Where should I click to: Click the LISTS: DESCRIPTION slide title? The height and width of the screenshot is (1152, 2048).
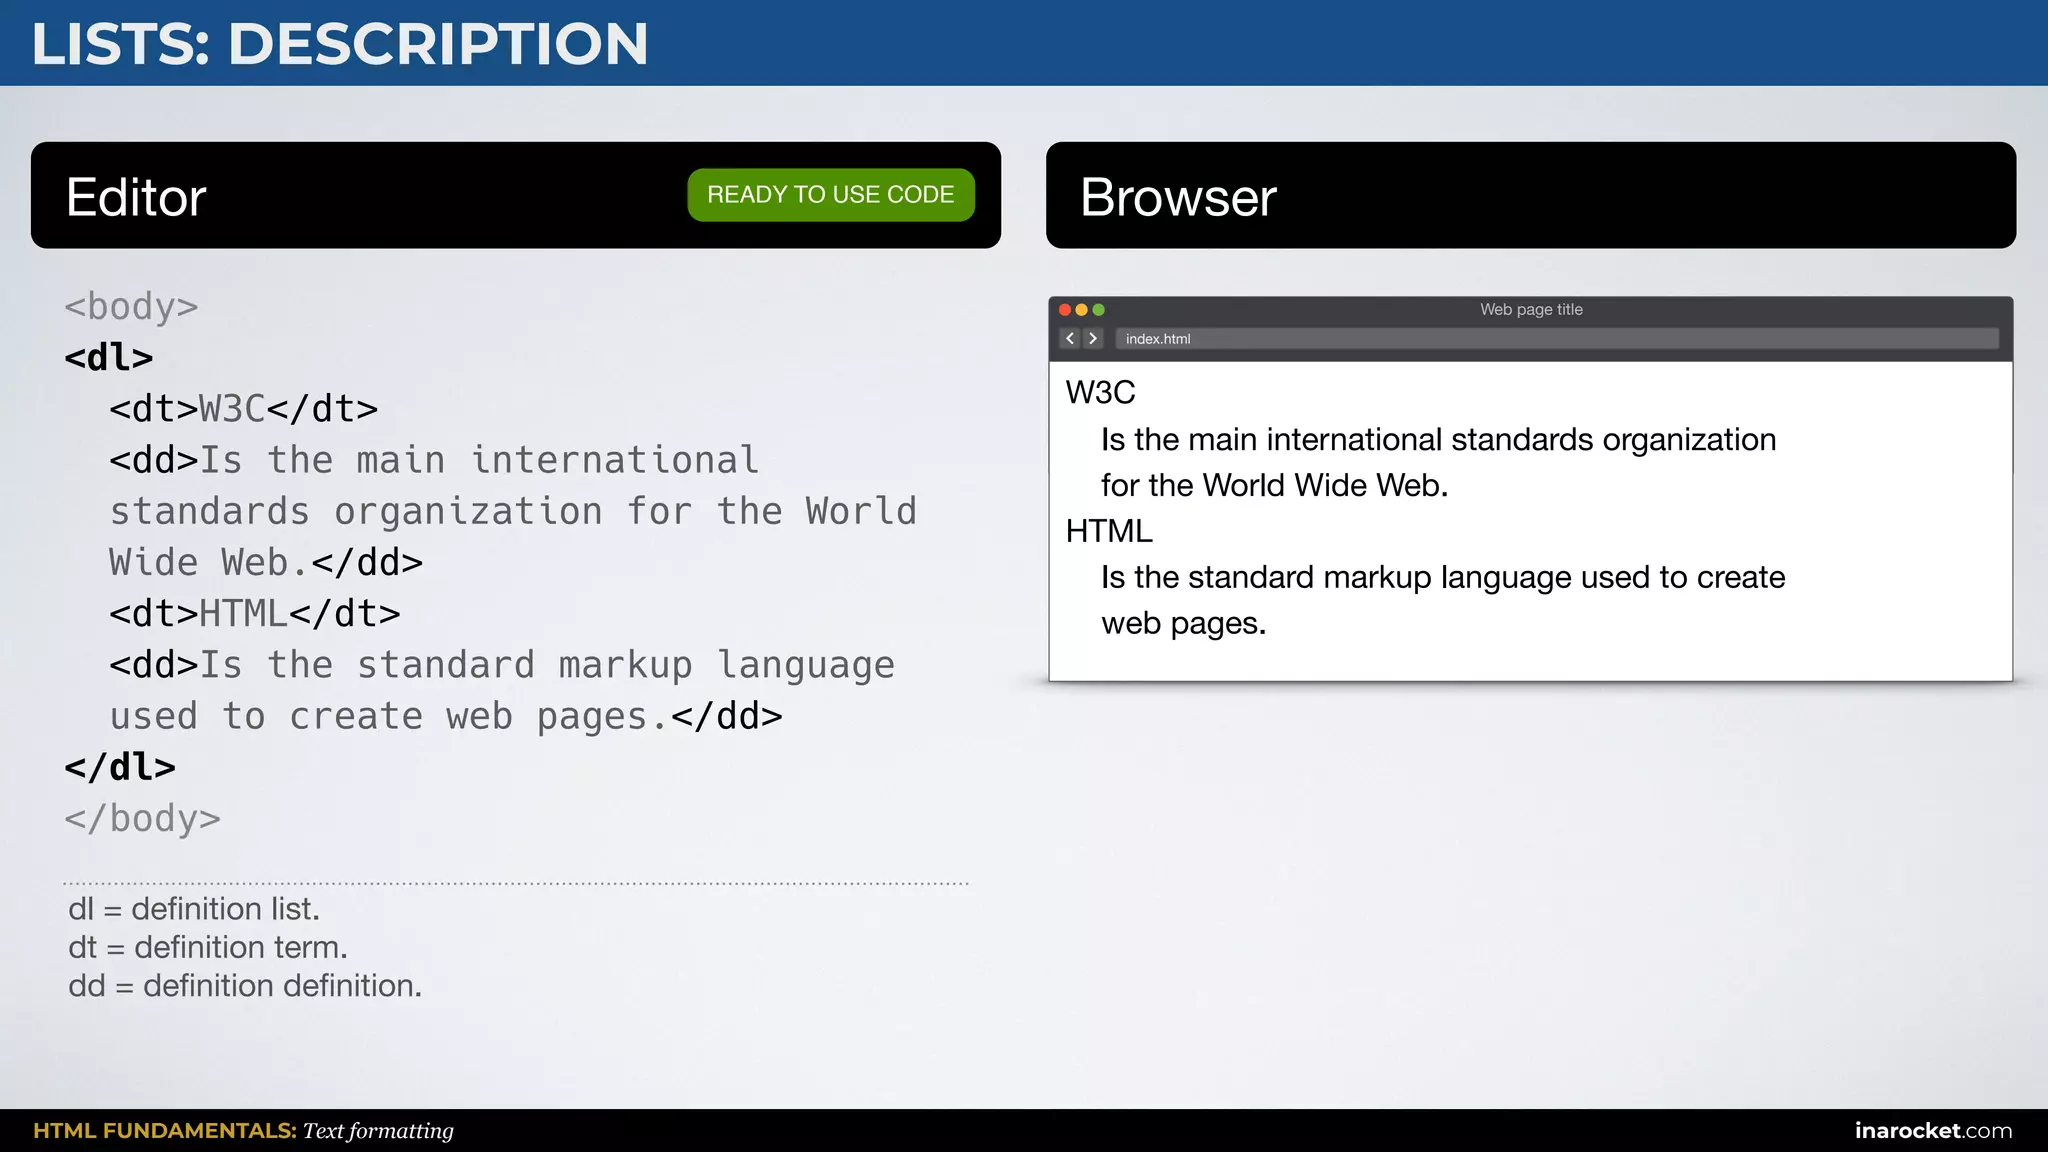[340, 44]
